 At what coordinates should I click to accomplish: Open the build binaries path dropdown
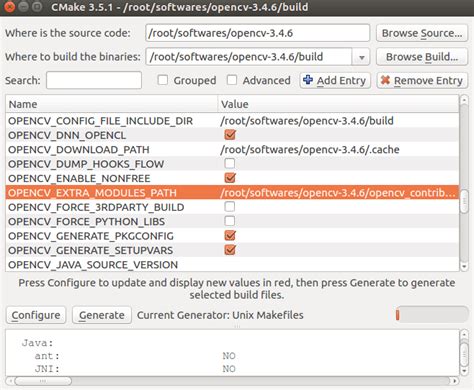(x=361, y=57)
